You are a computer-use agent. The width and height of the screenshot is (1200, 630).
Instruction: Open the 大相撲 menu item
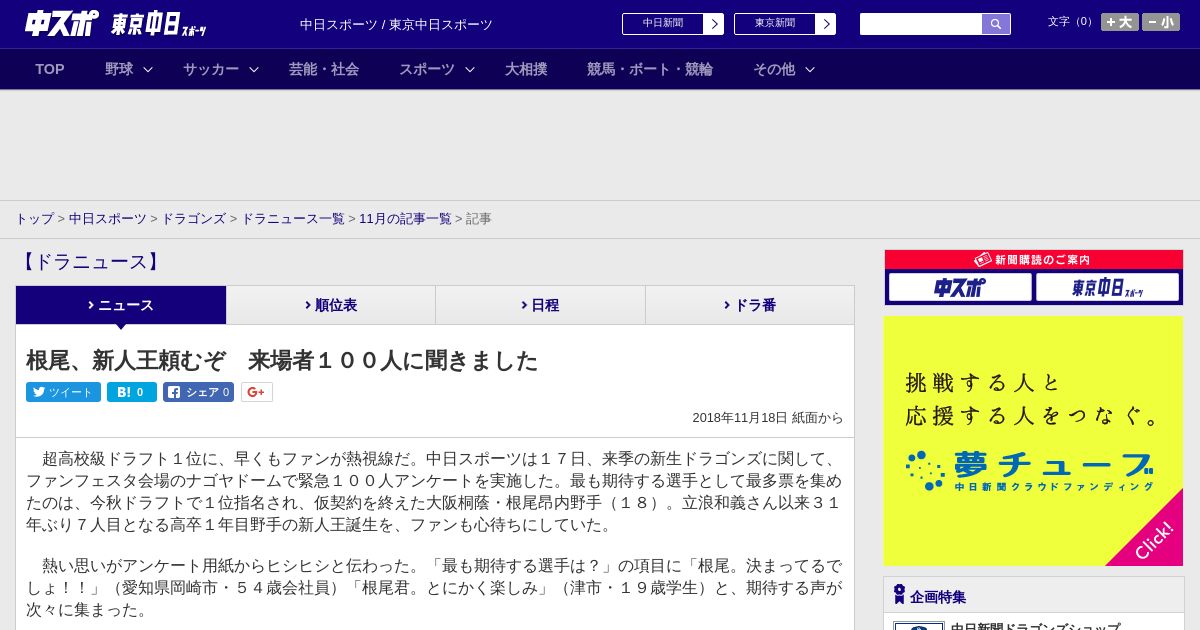526,69
